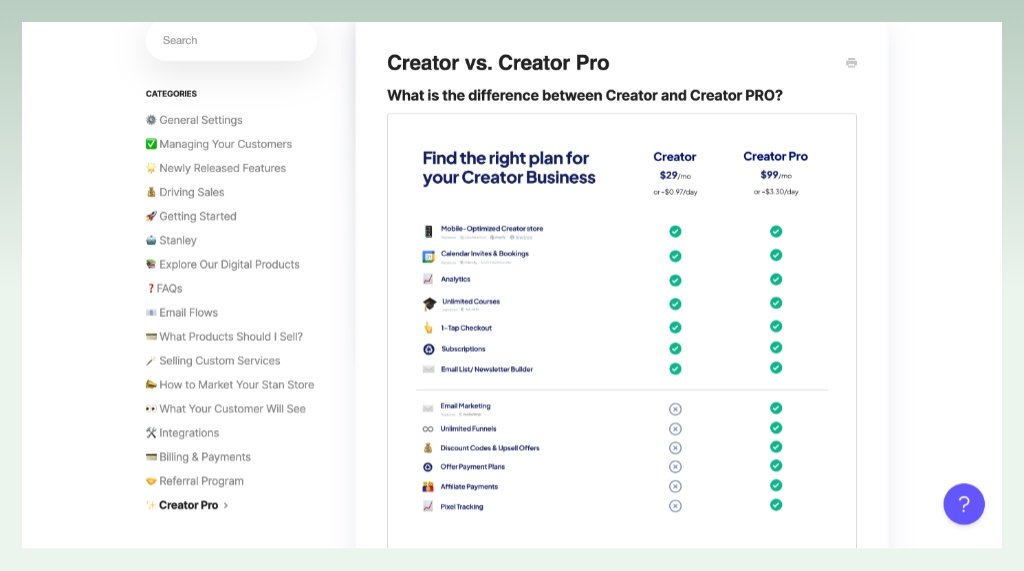This screenshot has height=571, width=1024.
Task: Select the Creator Pro category
Action: [x=188, y=506]
